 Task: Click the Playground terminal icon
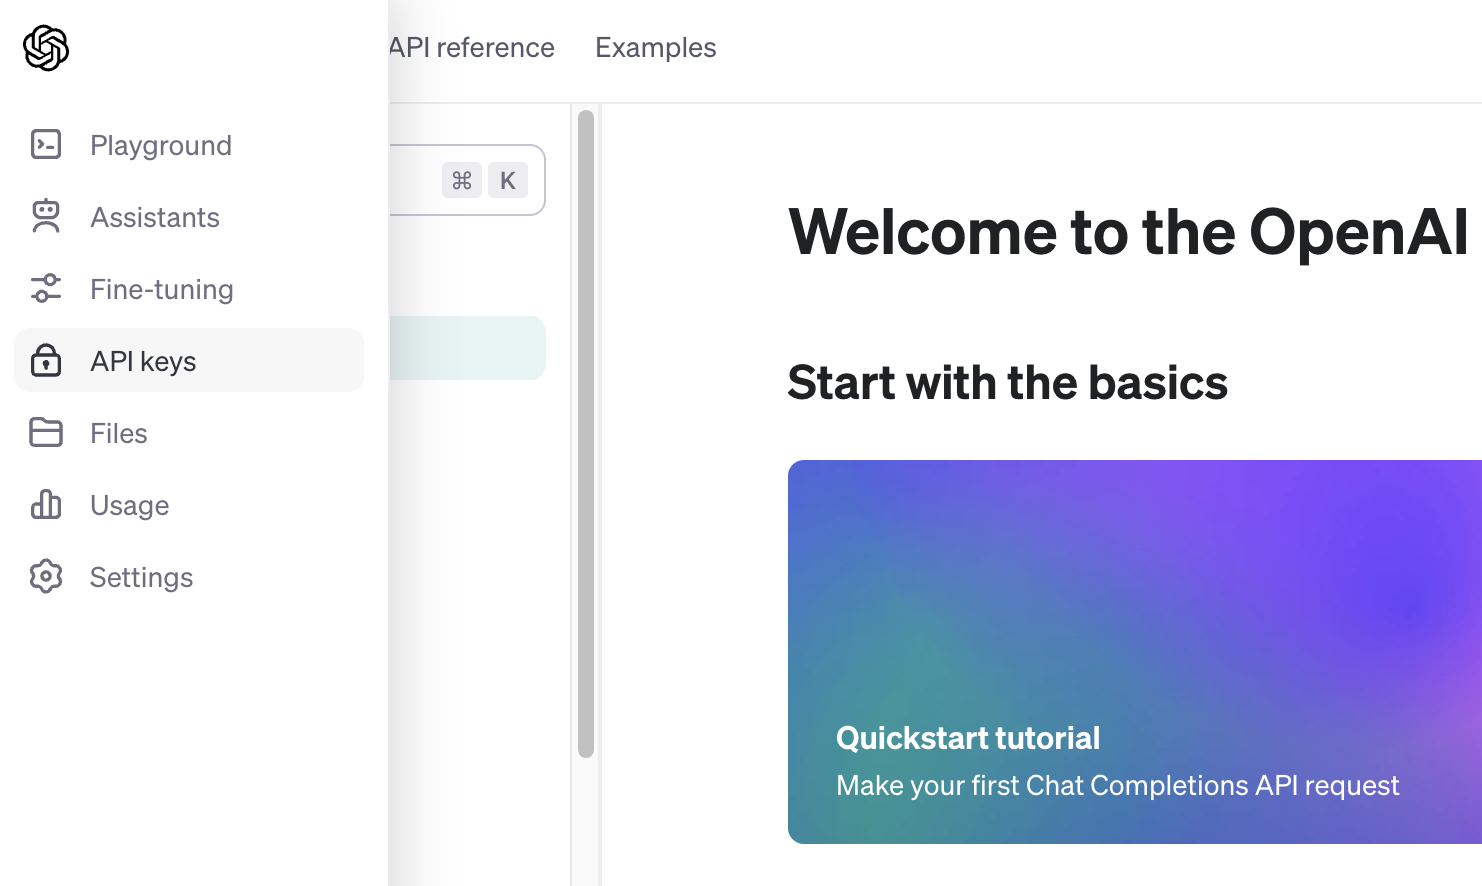[46, 145]
